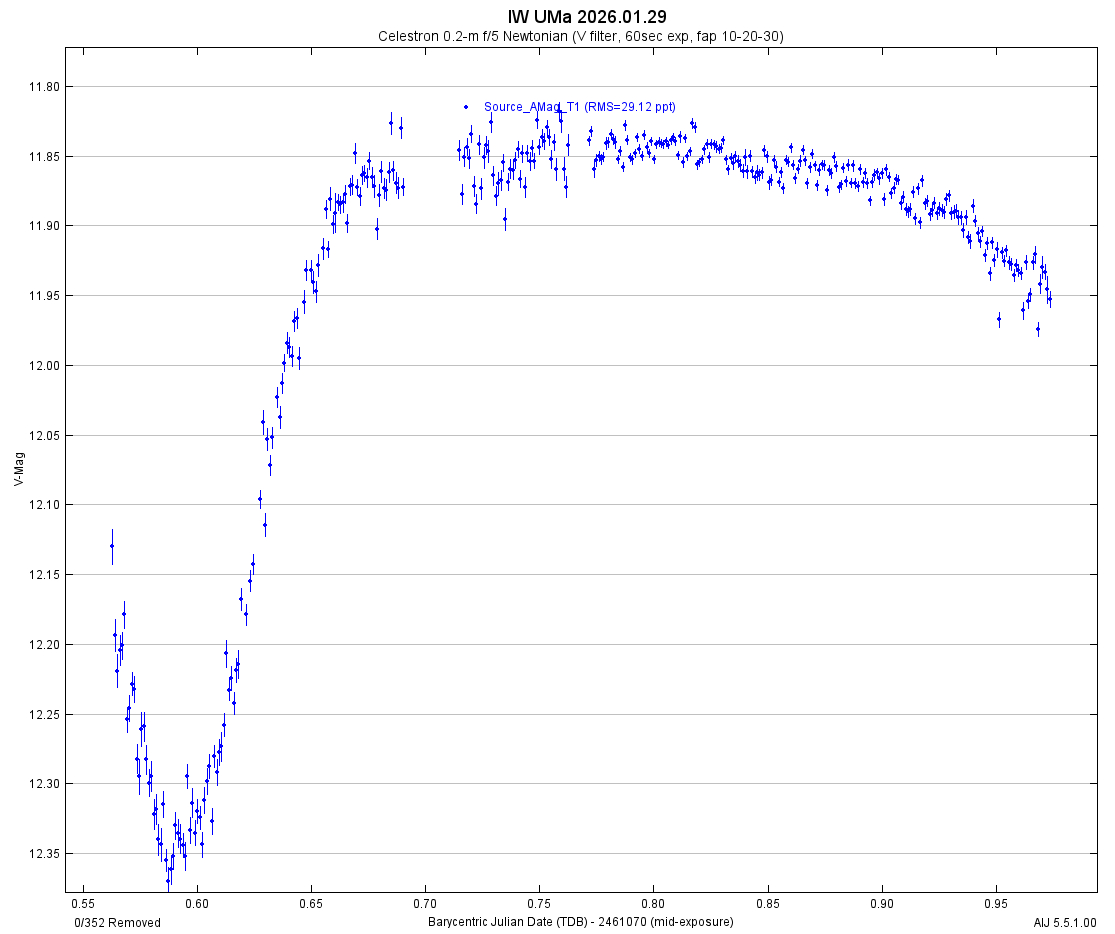
Task: Click the Source_AMag_T1 legend label
Action: (x=580, y=106)
